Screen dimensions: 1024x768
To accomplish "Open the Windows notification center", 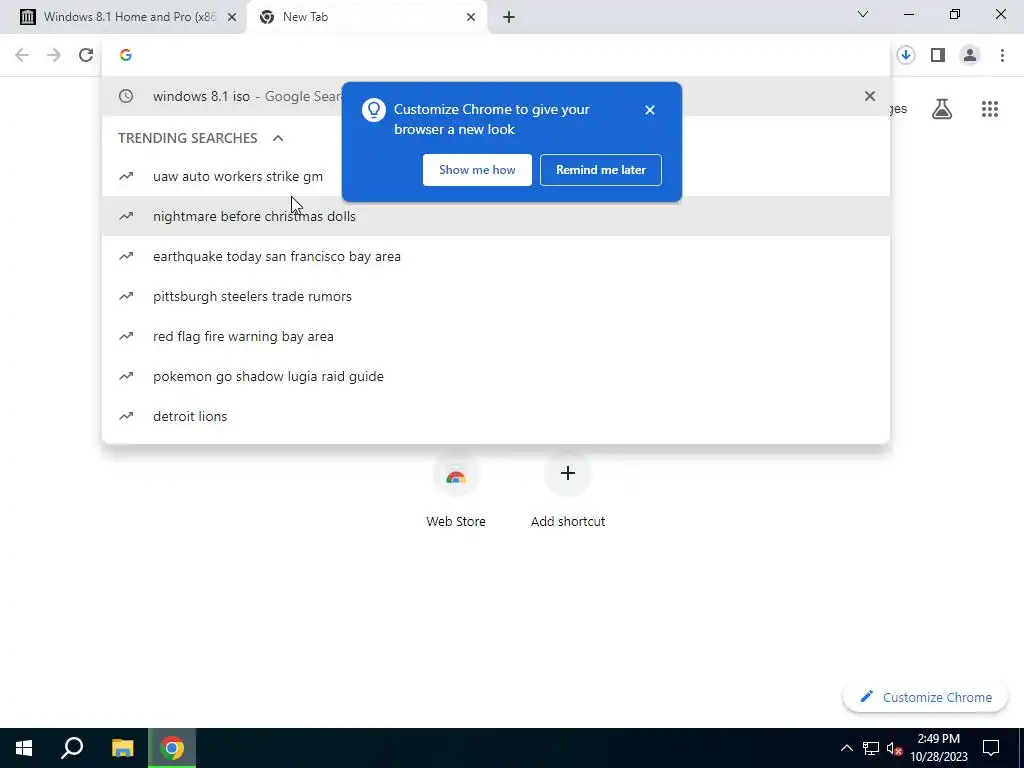I will tap(991, 748).
